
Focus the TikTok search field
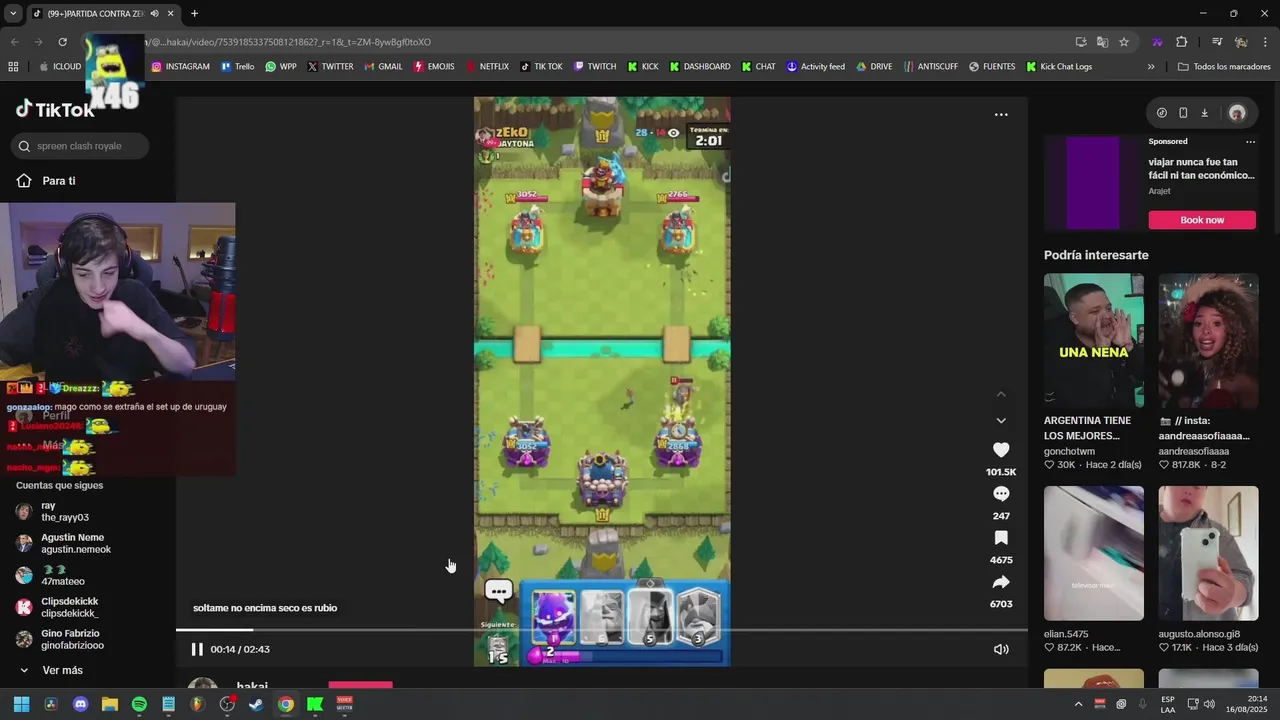[81, 146]
